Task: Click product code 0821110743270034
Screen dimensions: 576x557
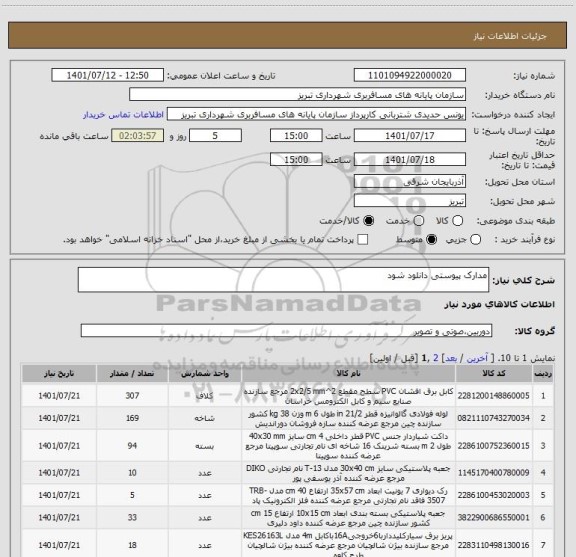Action: [494, 418]
